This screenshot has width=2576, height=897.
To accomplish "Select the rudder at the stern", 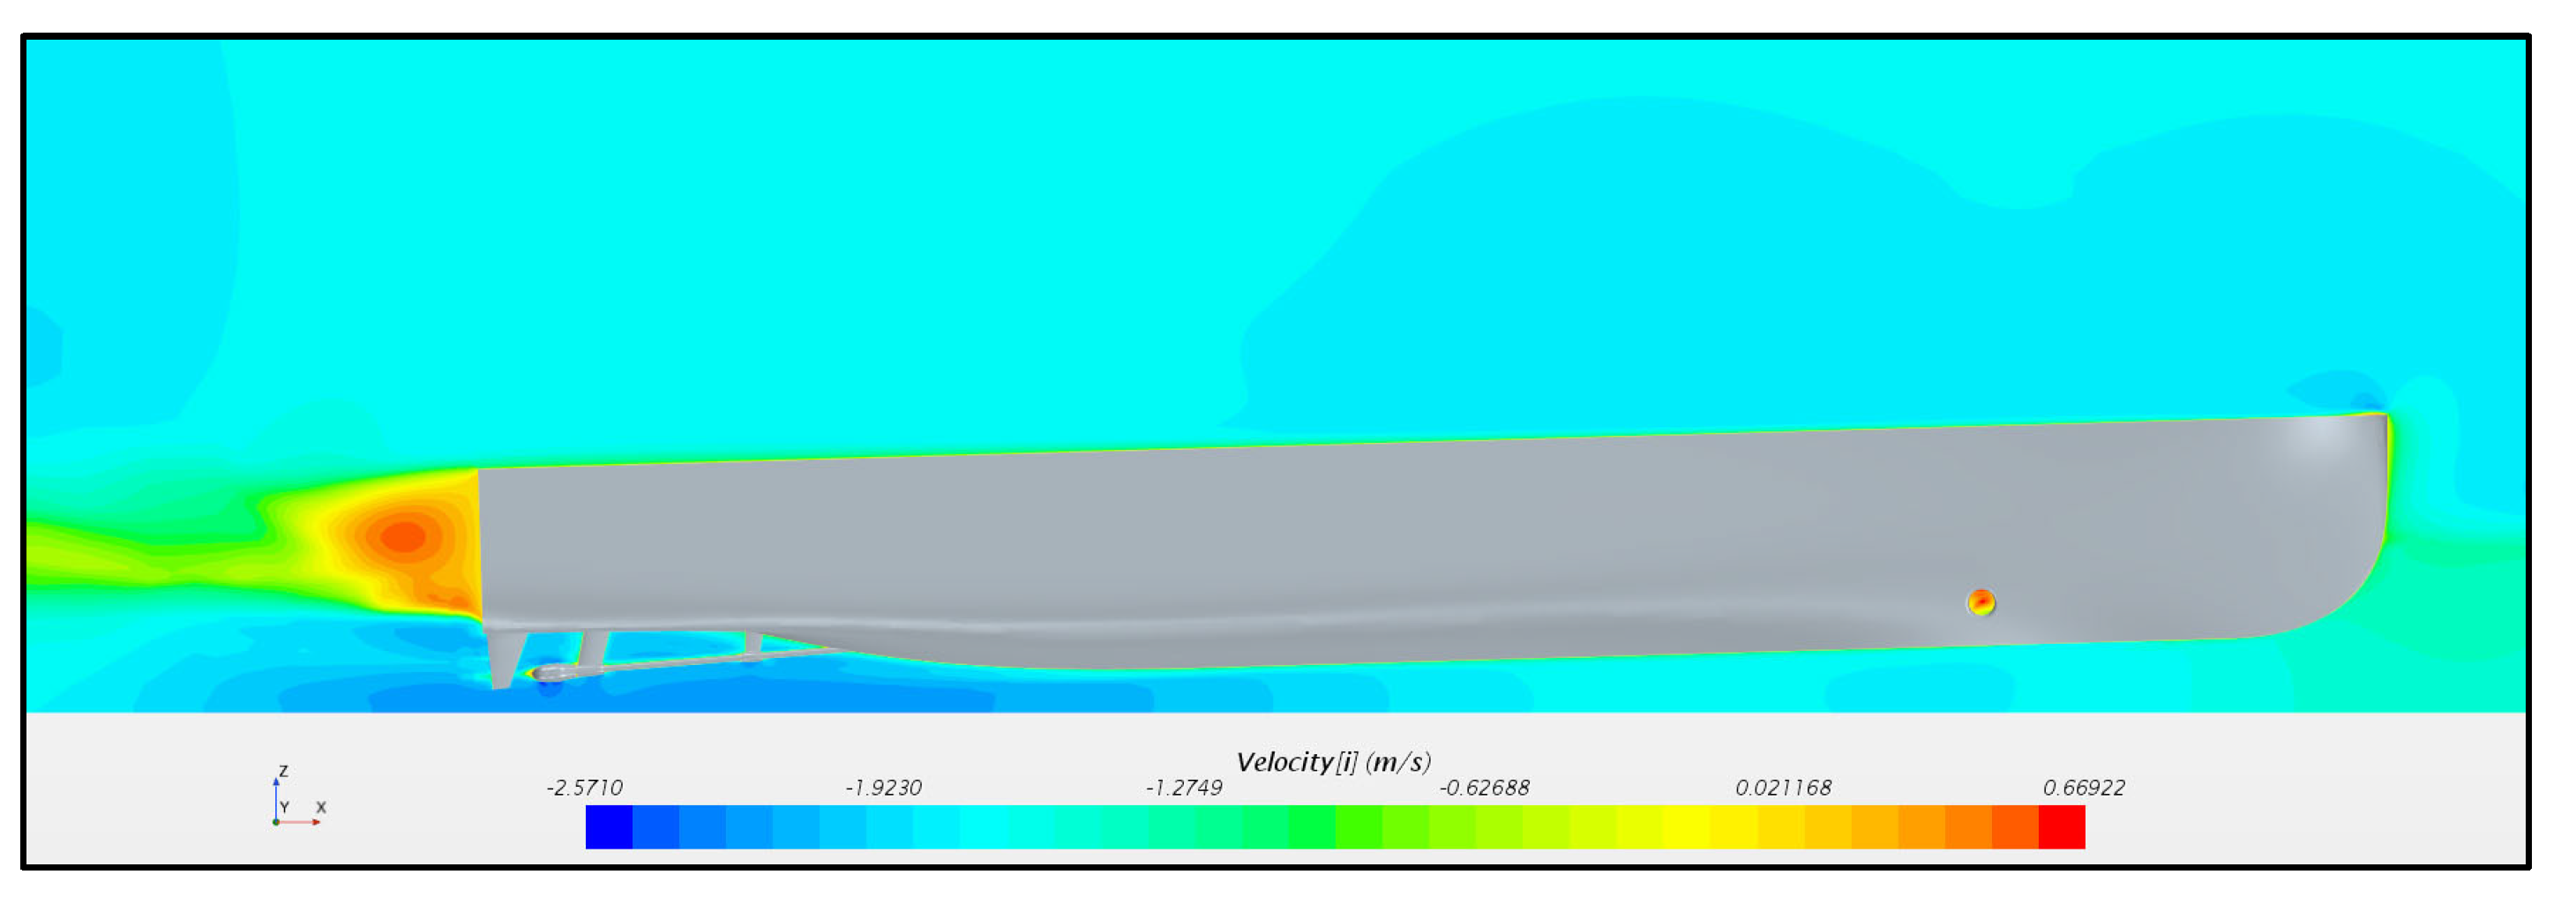I will click(505, 658).
